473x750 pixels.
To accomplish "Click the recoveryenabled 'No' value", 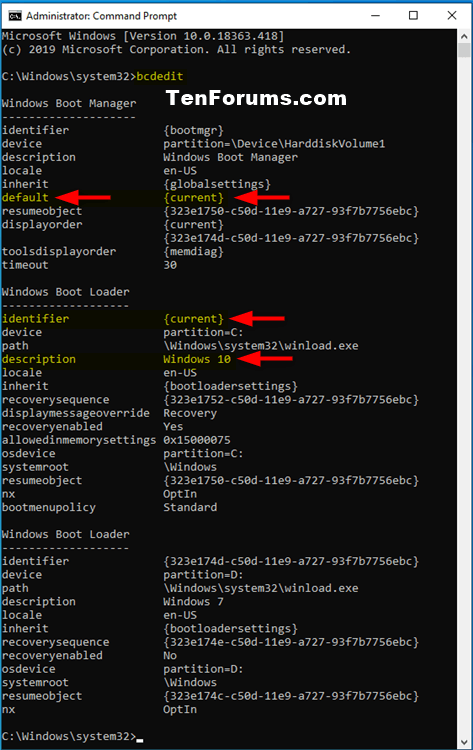I will [x=170, y=655].
